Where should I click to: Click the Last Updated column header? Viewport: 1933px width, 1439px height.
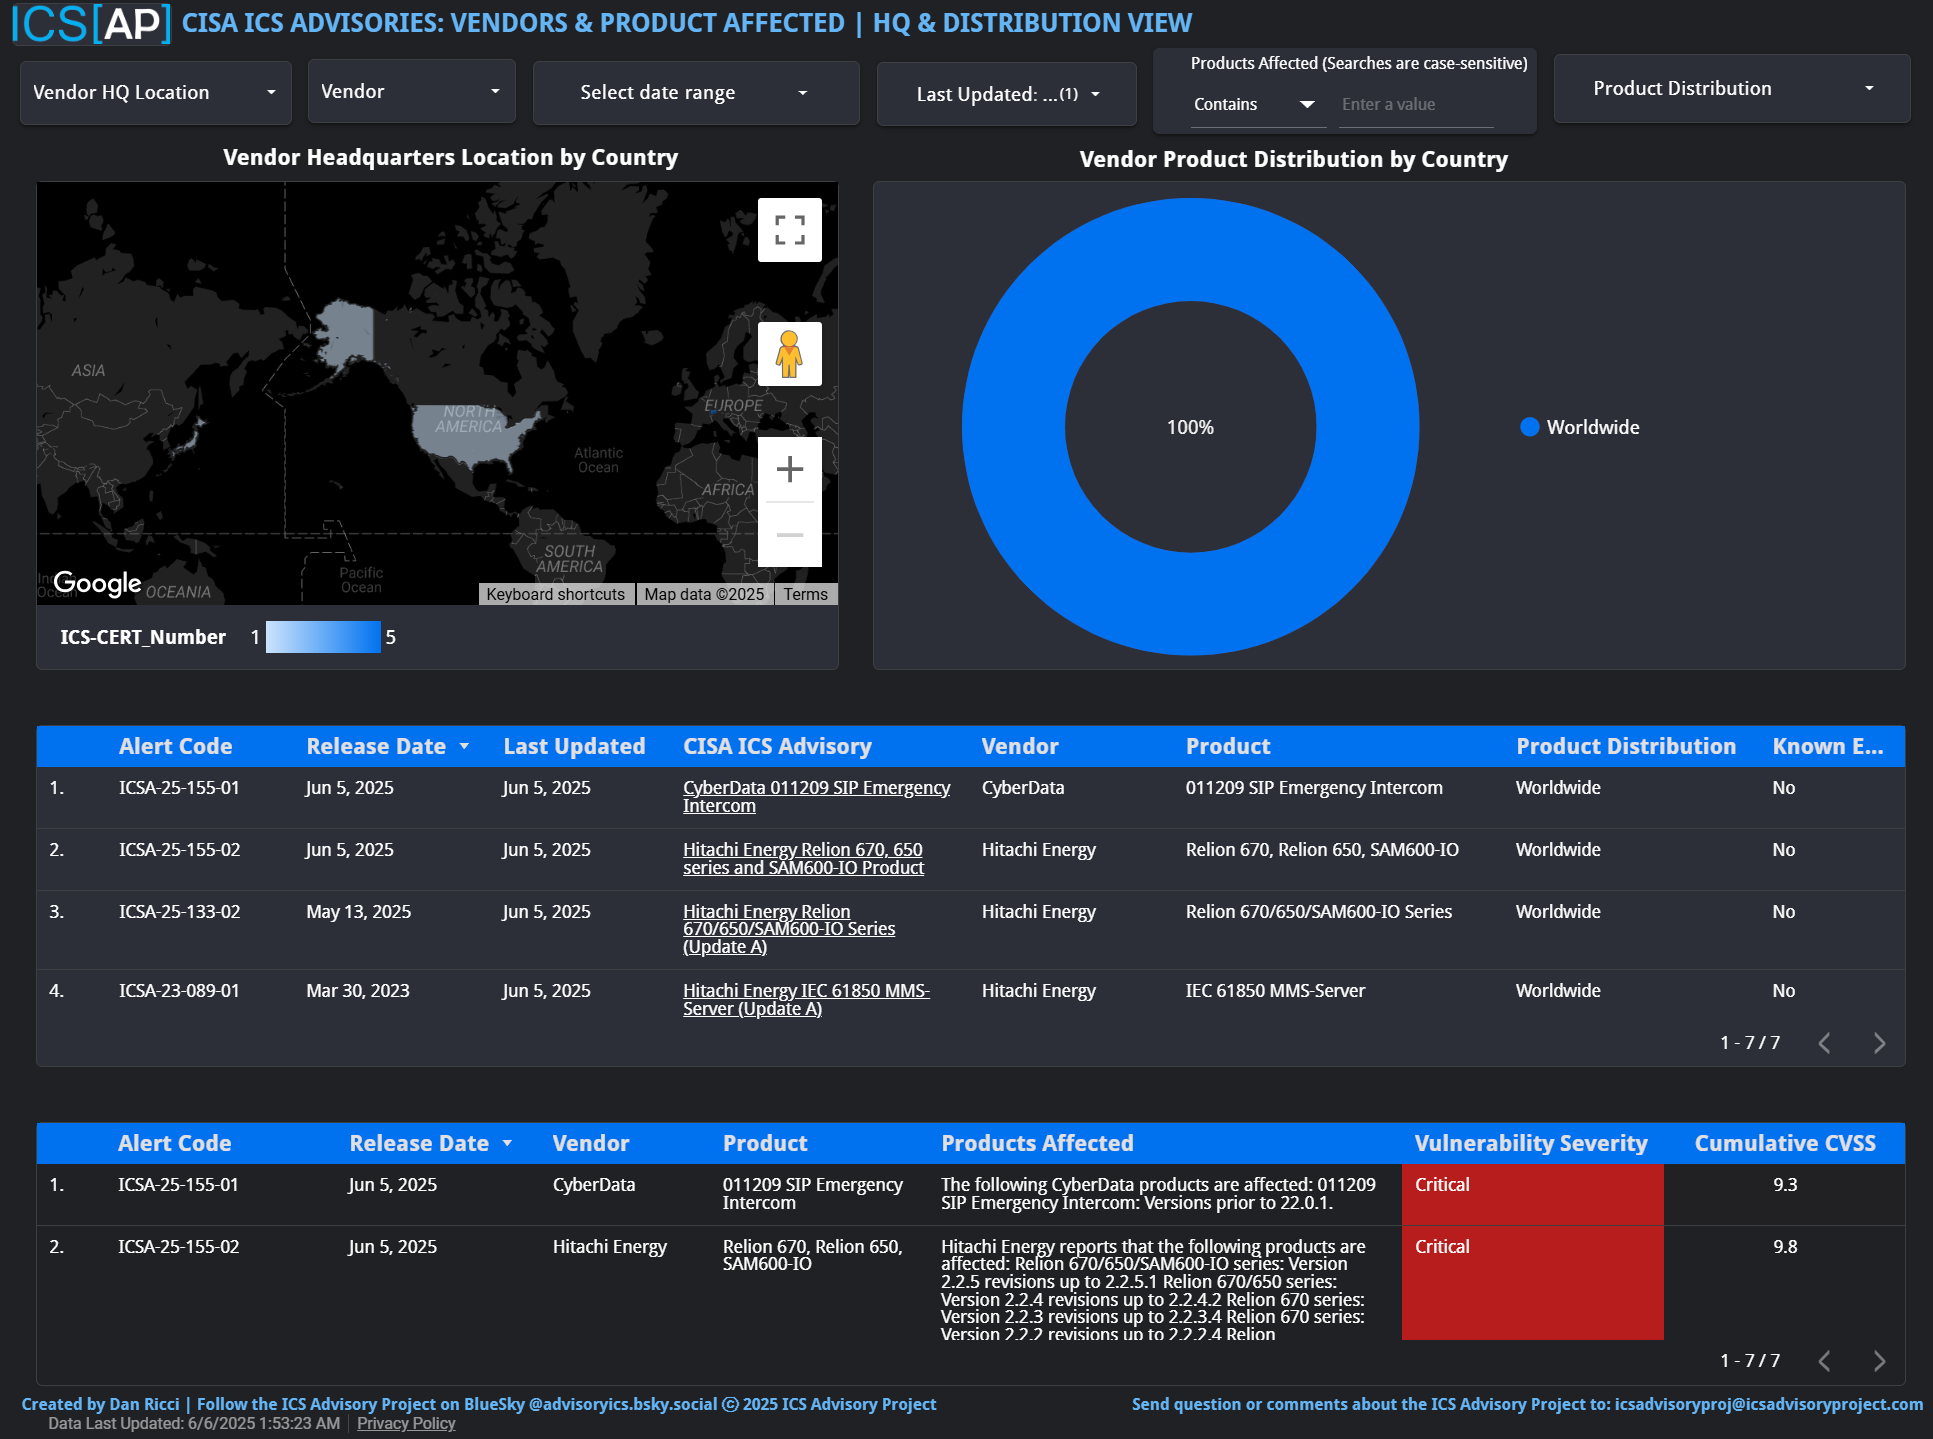pos(574,746)
